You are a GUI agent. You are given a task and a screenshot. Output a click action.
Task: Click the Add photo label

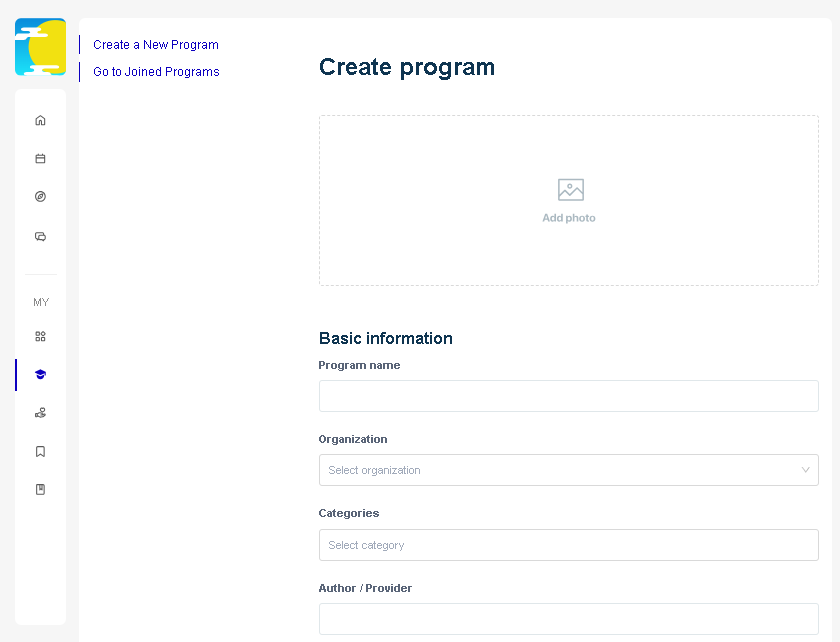tap(569, 218)
